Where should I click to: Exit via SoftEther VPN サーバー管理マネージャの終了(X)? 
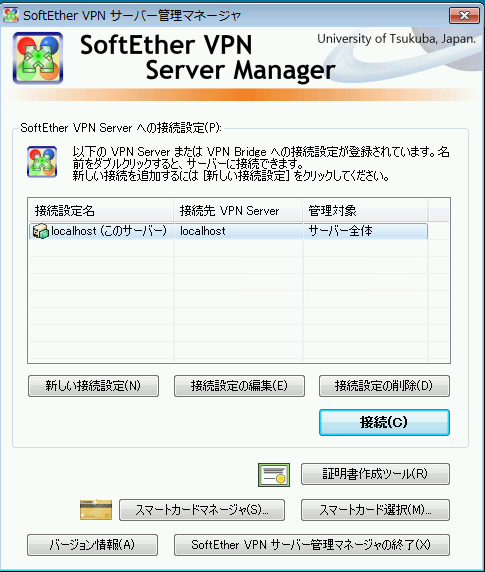[x=312, y=545]
